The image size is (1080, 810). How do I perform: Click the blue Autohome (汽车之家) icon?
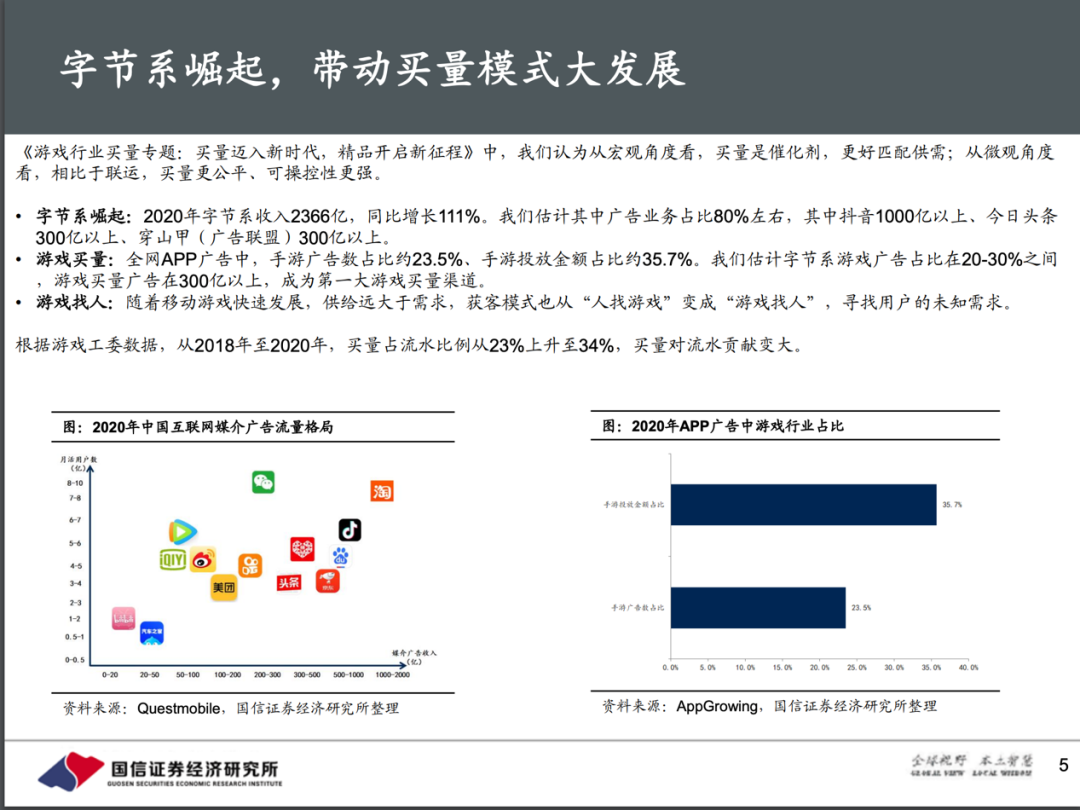pos(151,631)
